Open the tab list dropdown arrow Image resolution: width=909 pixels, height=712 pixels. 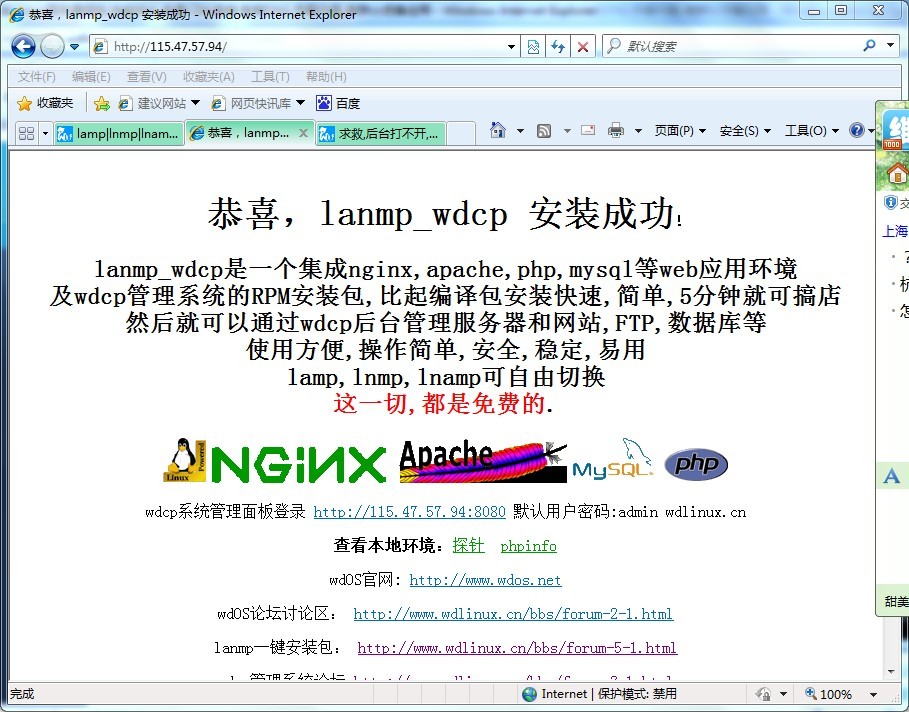point(45,133)
